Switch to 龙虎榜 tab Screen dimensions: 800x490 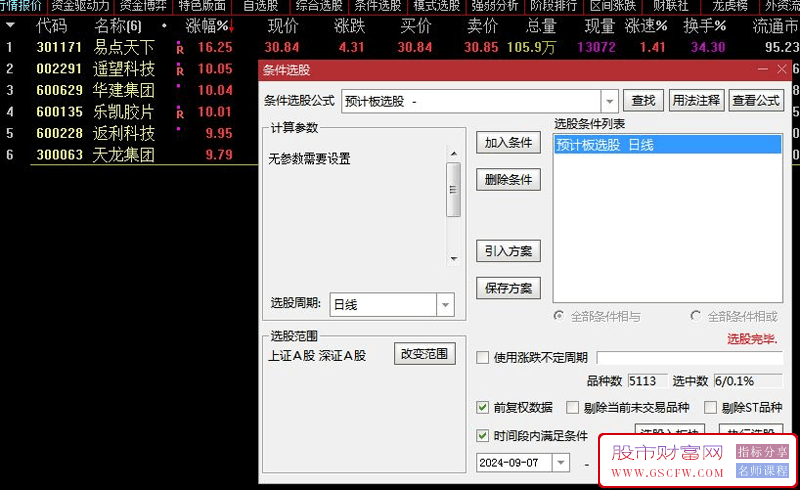point(730,6)
